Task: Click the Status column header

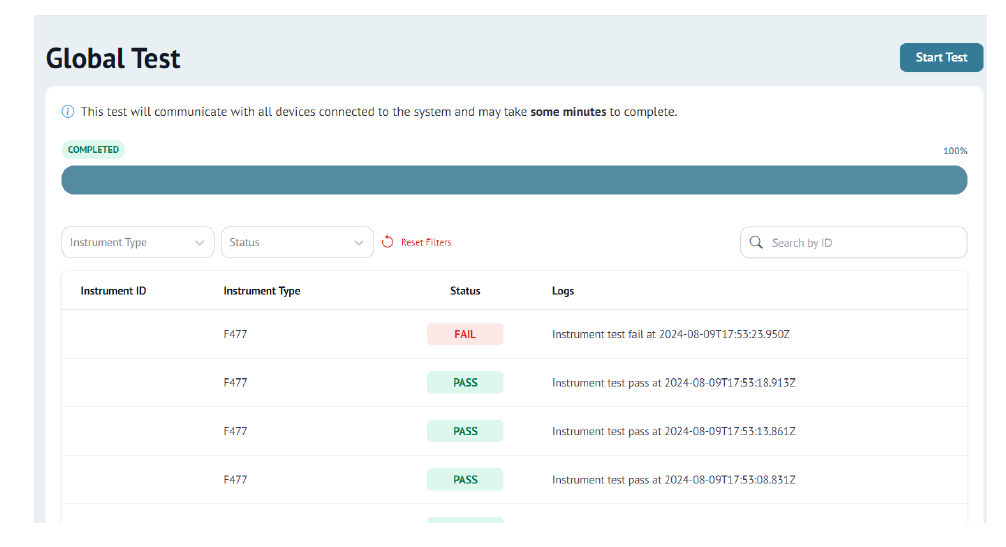Action: click(x=465, y=291)
